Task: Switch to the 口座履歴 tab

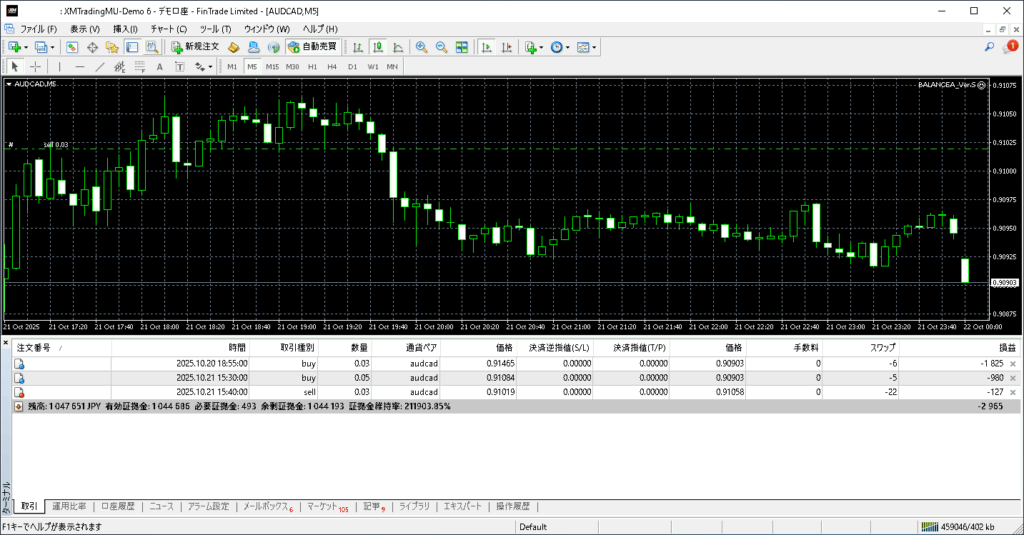Action: point(118,506)
